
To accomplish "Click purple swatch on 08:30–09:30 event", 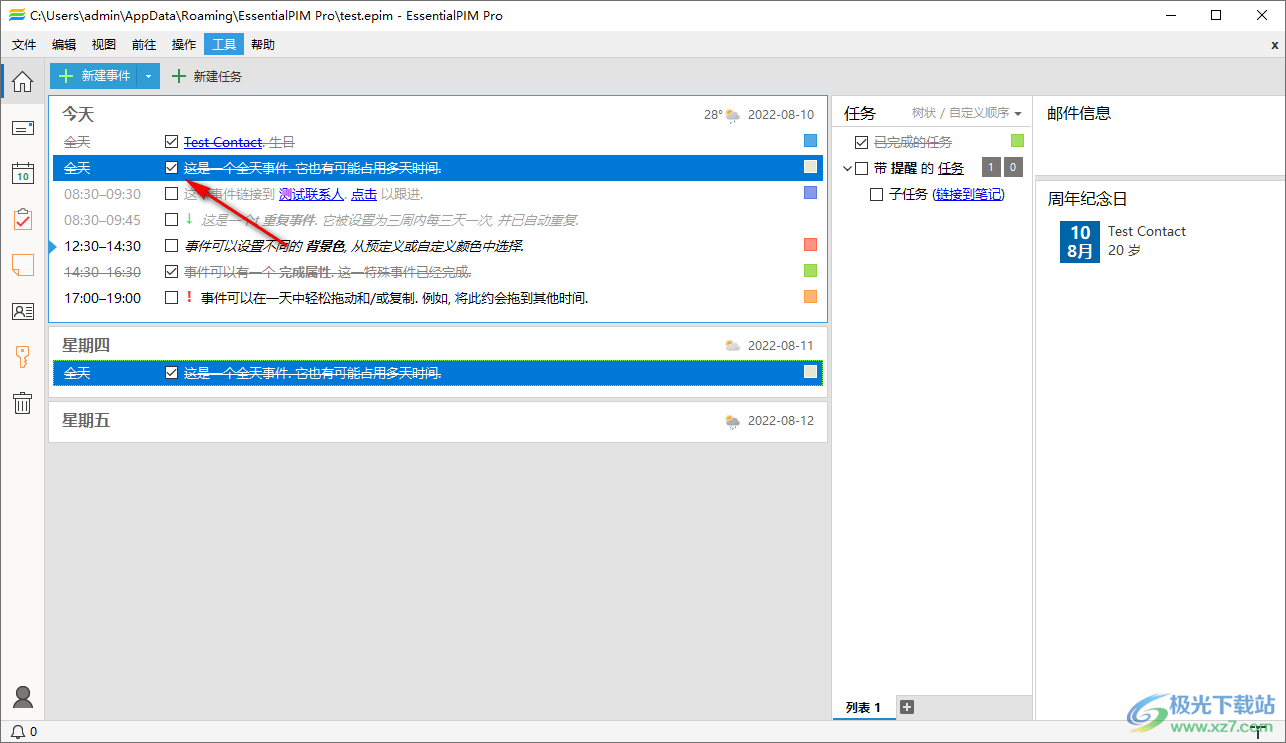I will pyautogui.click(x=811, y=193).
